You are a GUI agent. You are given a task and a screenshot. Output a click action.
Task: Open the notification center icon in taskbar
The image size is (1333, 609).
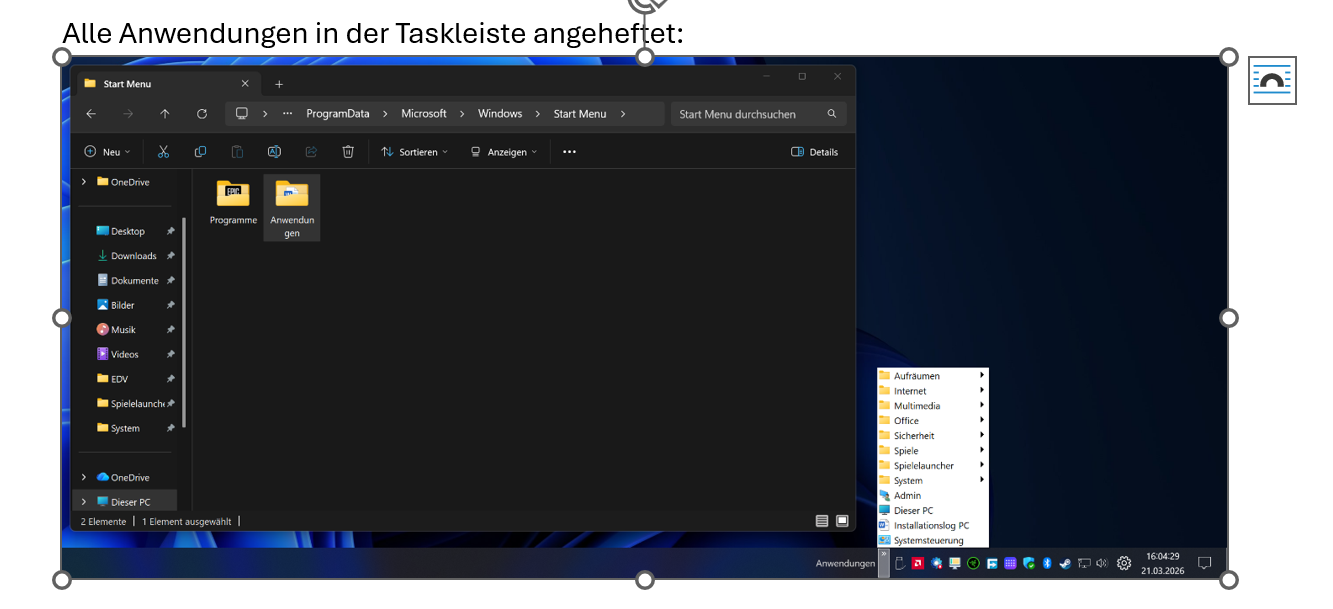pos(1205,563)
